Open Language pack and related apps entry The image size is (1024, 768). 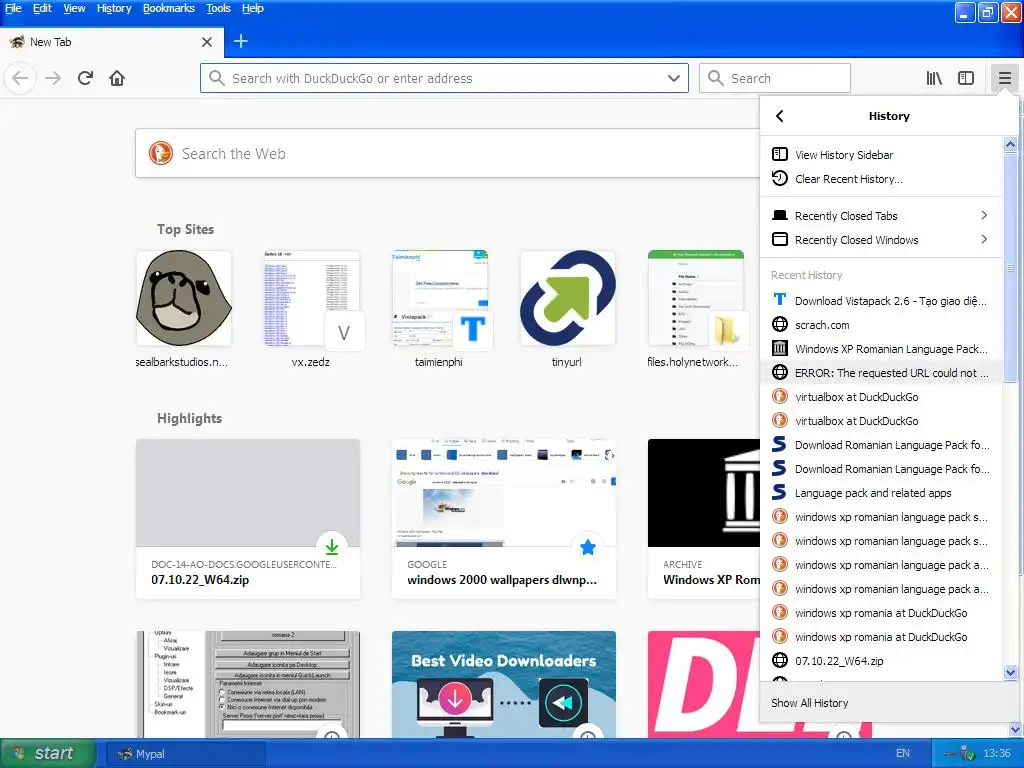(882, 493)
